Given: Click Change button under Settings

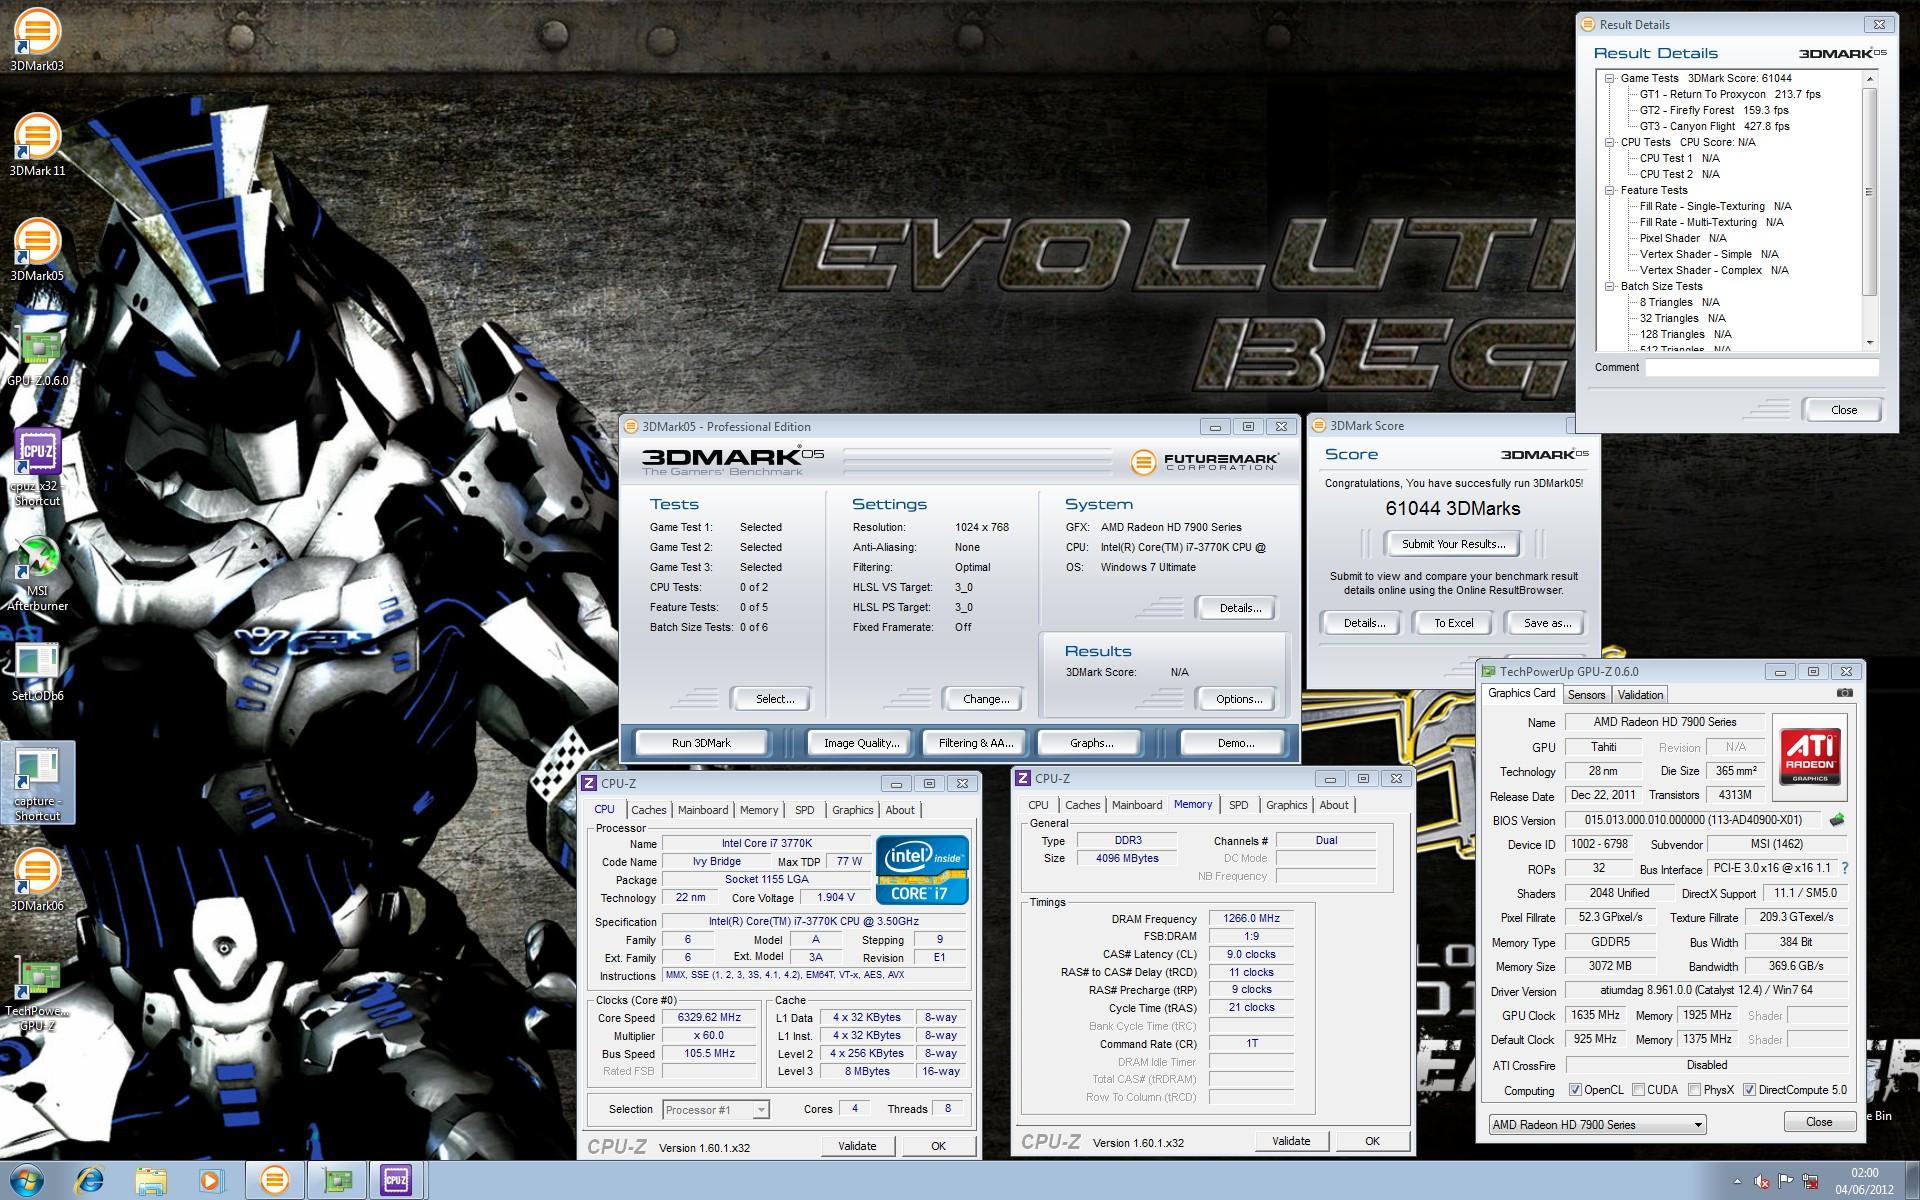Looking at the screenshot, I should pos(985,699).
